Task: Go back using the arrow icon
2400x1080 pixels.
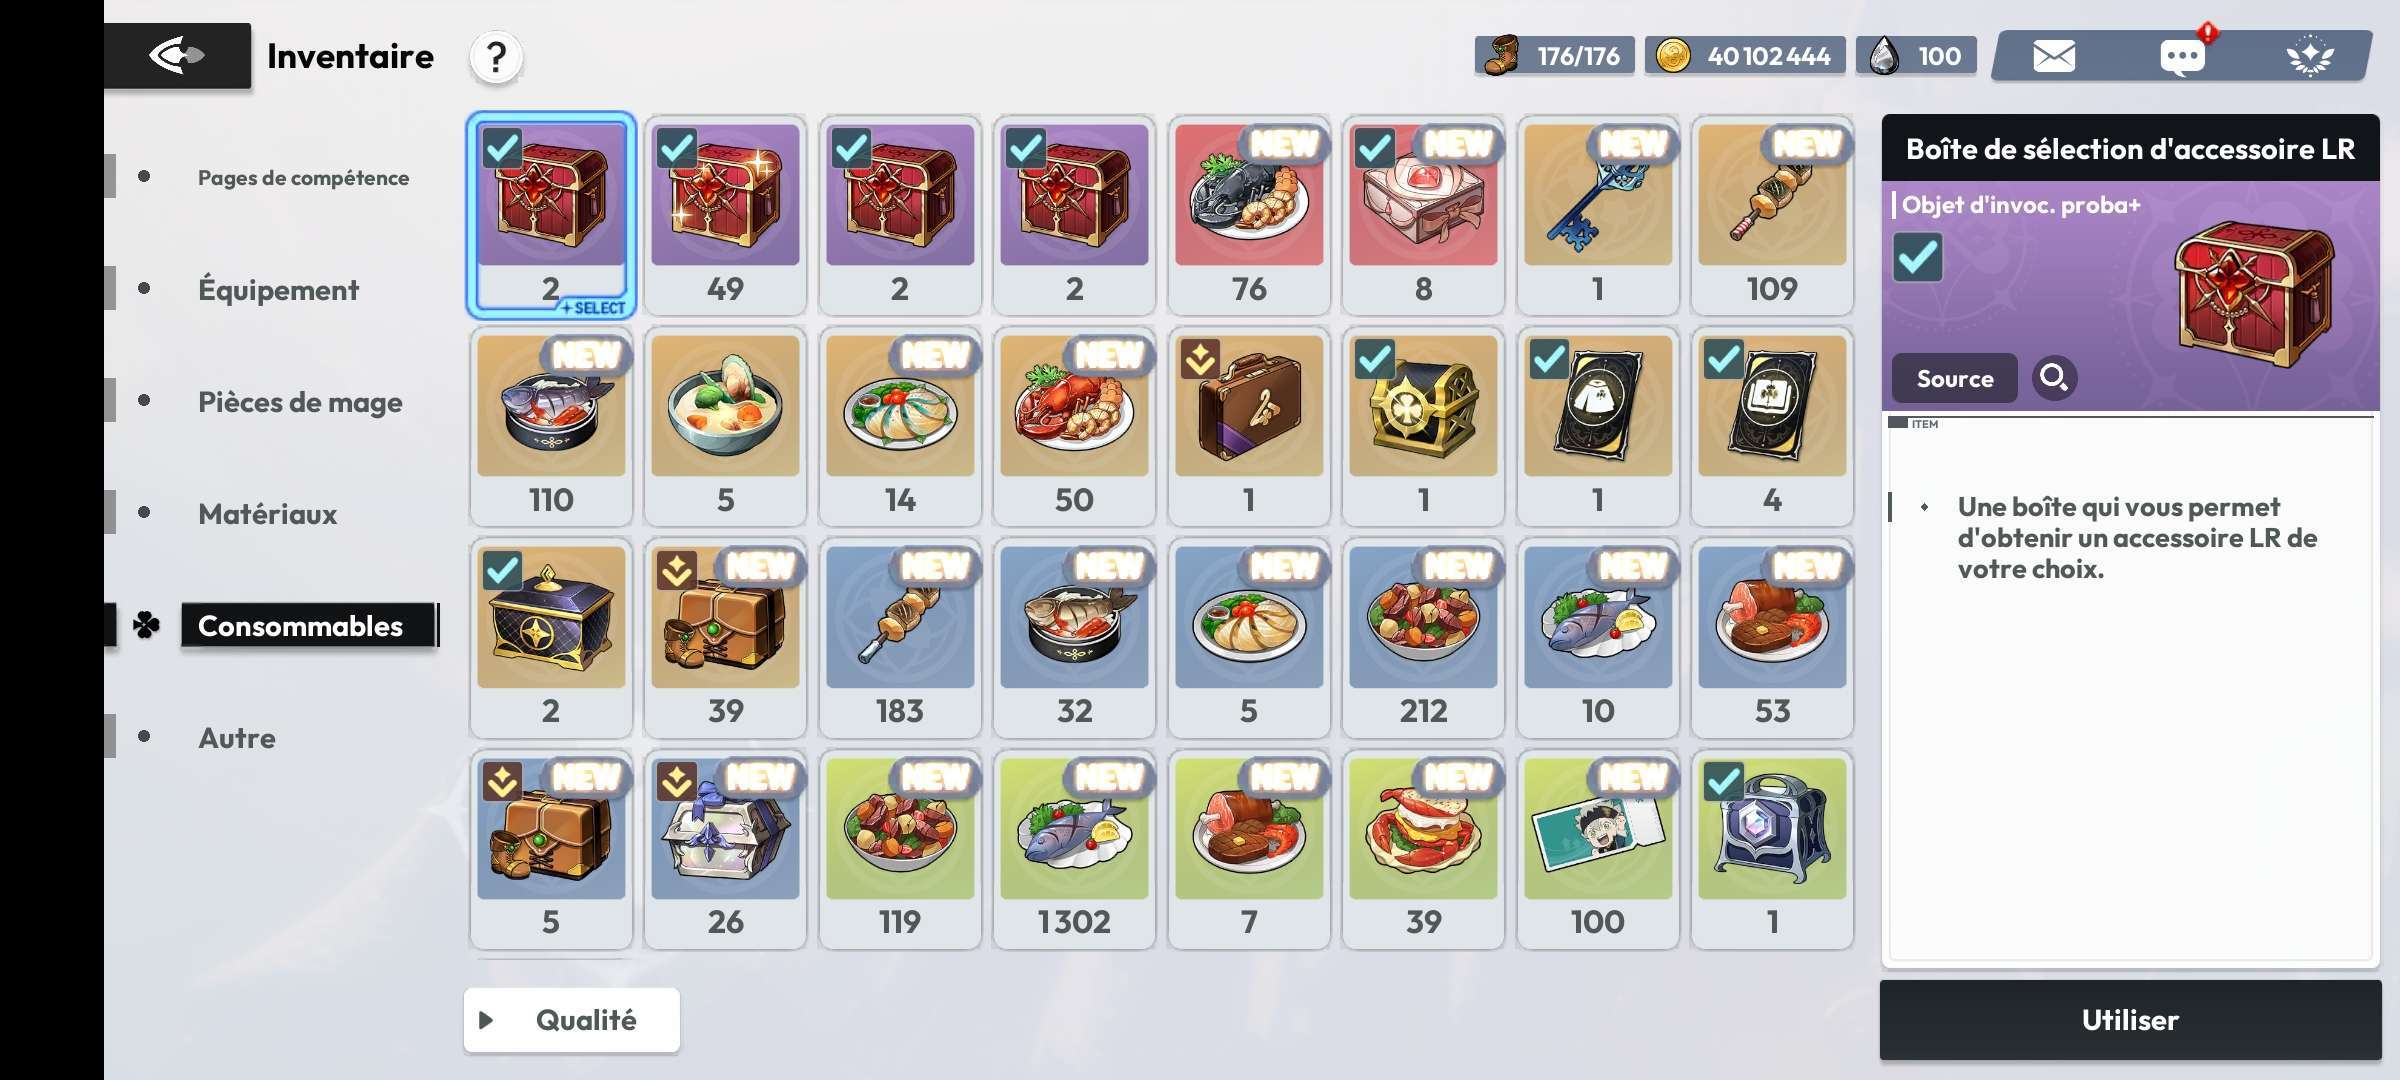Action: pyautogui.click(x=177, y=55)
